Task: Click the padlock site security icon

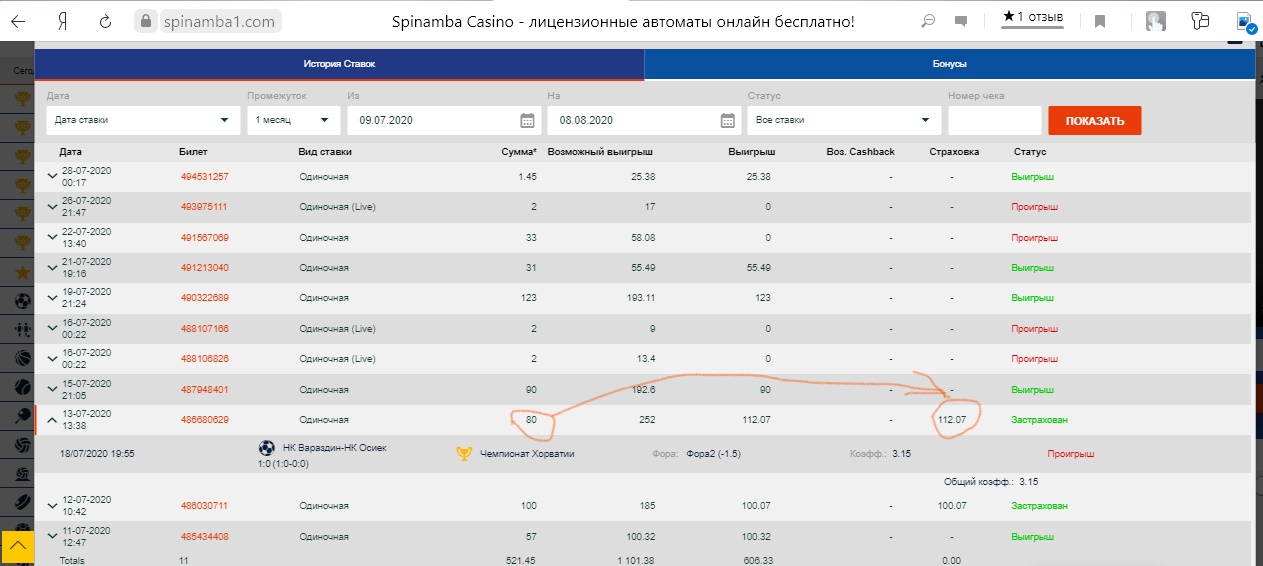Action: (x=146, y=21)
